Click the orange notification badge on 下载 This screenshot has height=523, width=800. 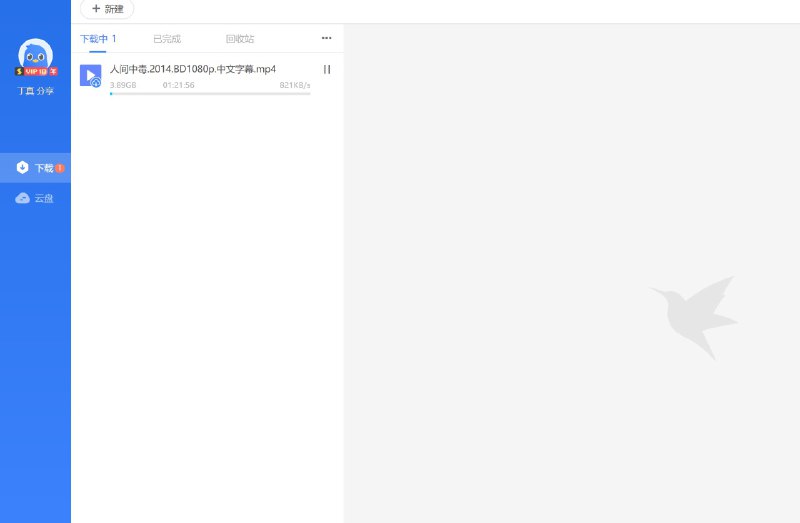click(60, 168)
